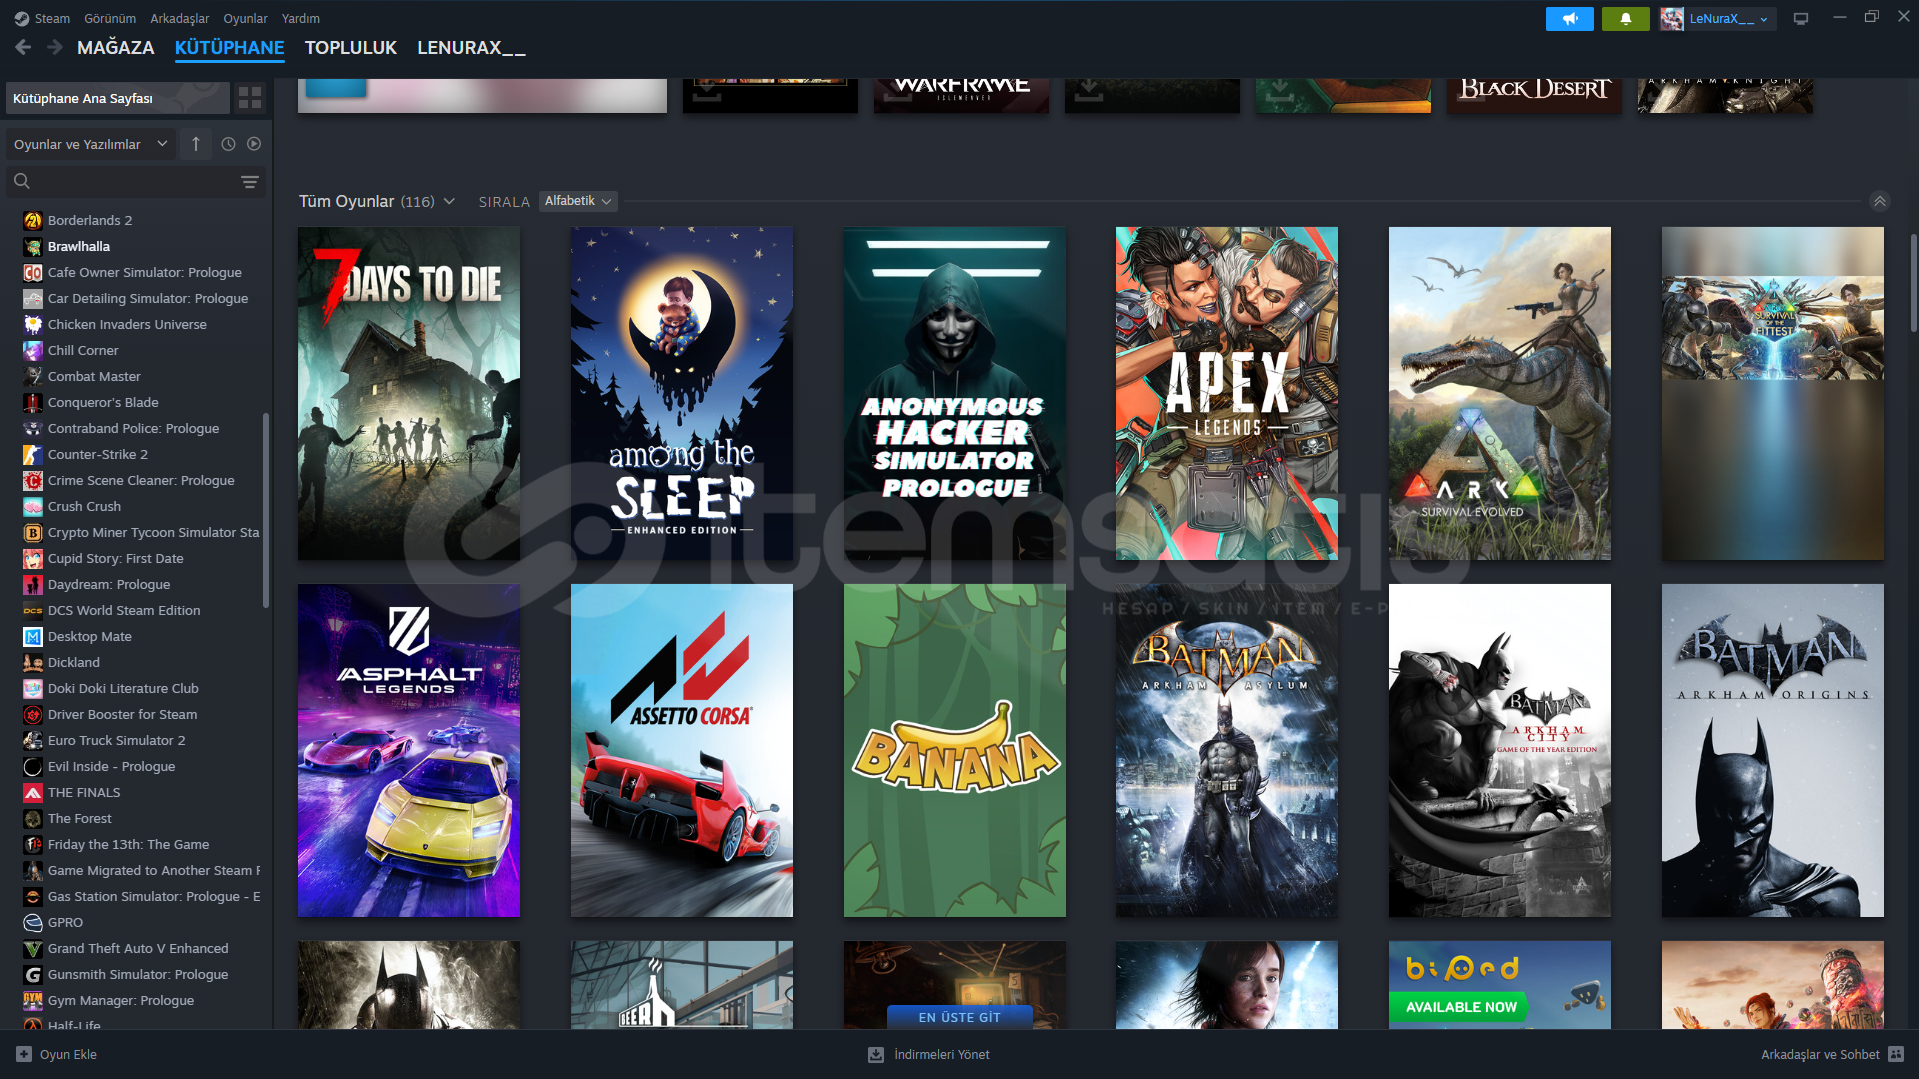Screen dimensions: 1919x1079
Task: Switch library to grid collections view icon
Action: 250,97
